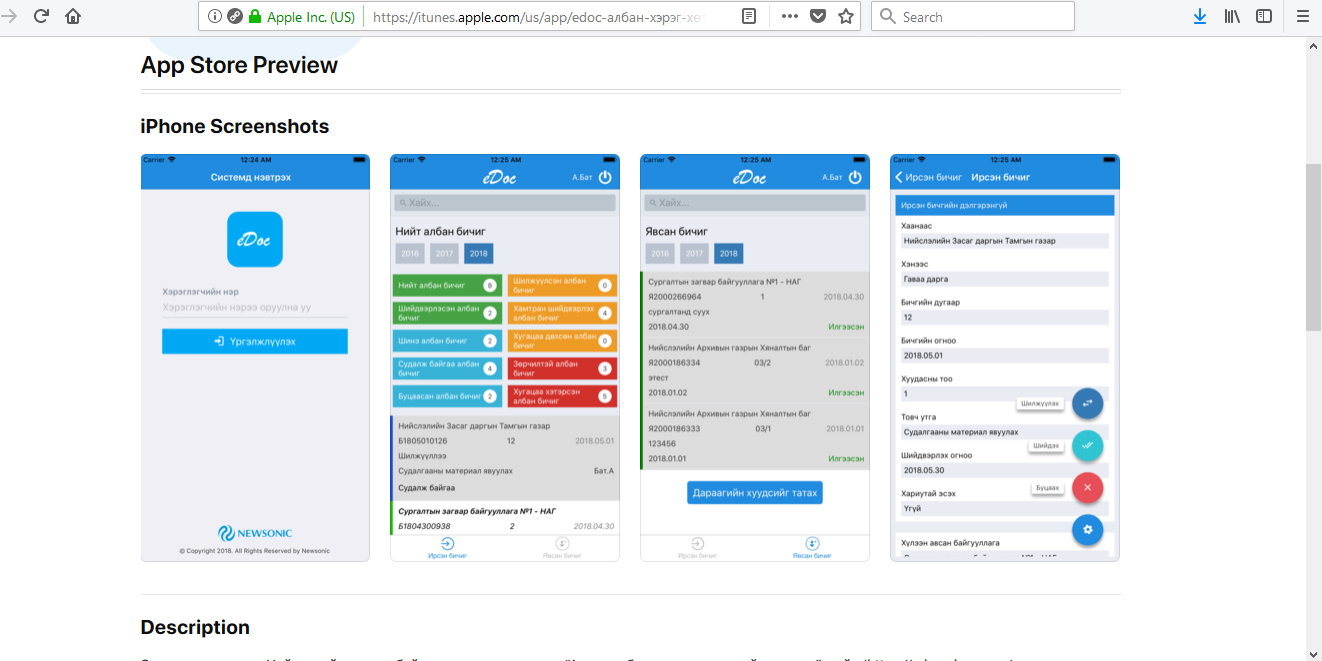The image size is (1322, 661).
Task: Click the forward navigation arrow
Action: point(10,16)
